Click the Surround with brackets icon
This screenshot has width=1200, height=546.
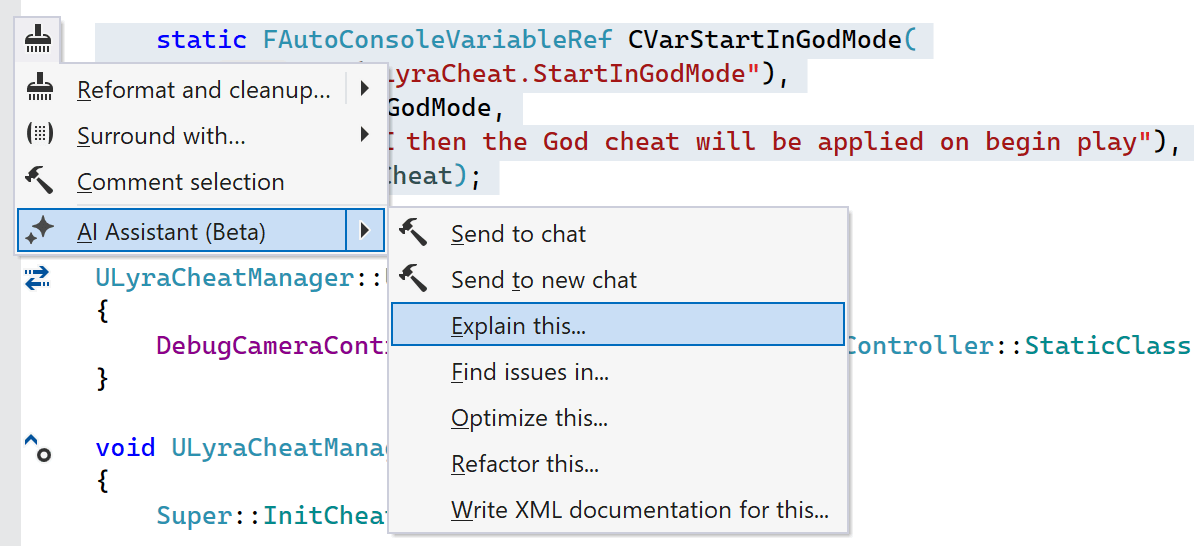40,136
